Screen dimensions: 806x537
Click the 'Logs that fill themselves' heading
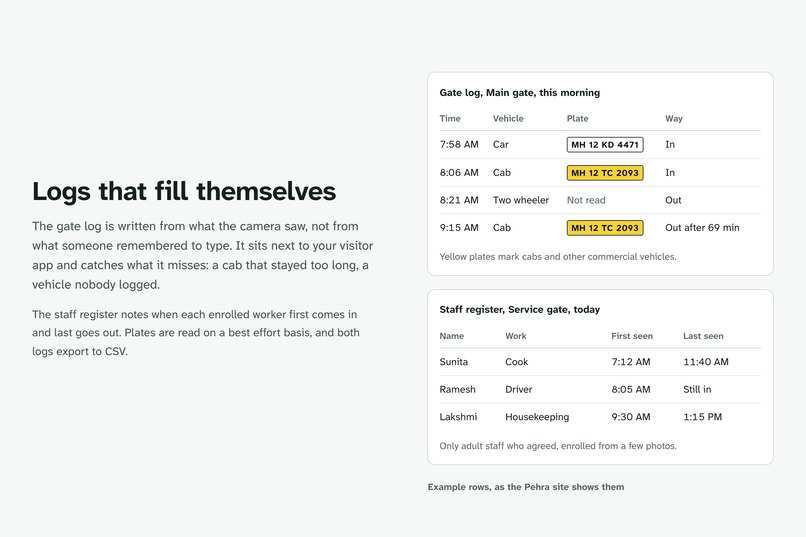click(184, 191)
